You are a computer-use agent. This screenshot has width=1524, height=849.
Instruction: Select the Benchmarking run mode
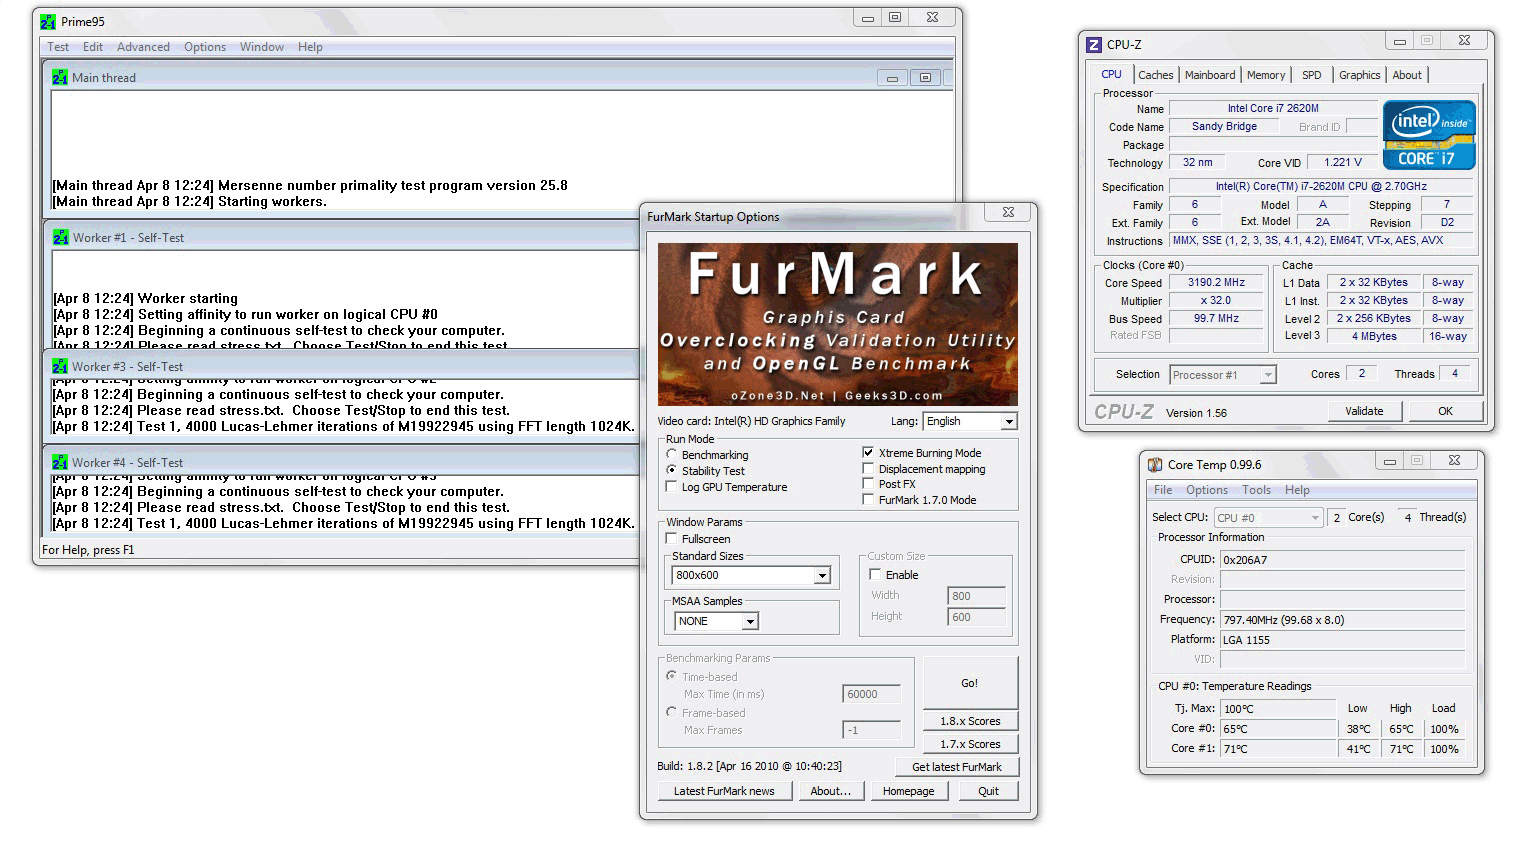pos(672,454)
